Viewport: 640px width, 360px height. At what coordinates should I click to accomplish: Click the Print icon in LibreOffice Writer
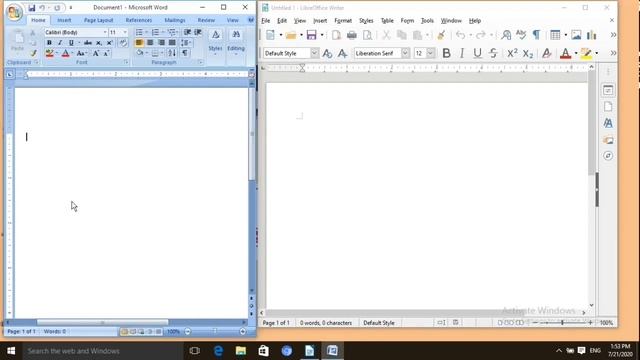point(351,35)
